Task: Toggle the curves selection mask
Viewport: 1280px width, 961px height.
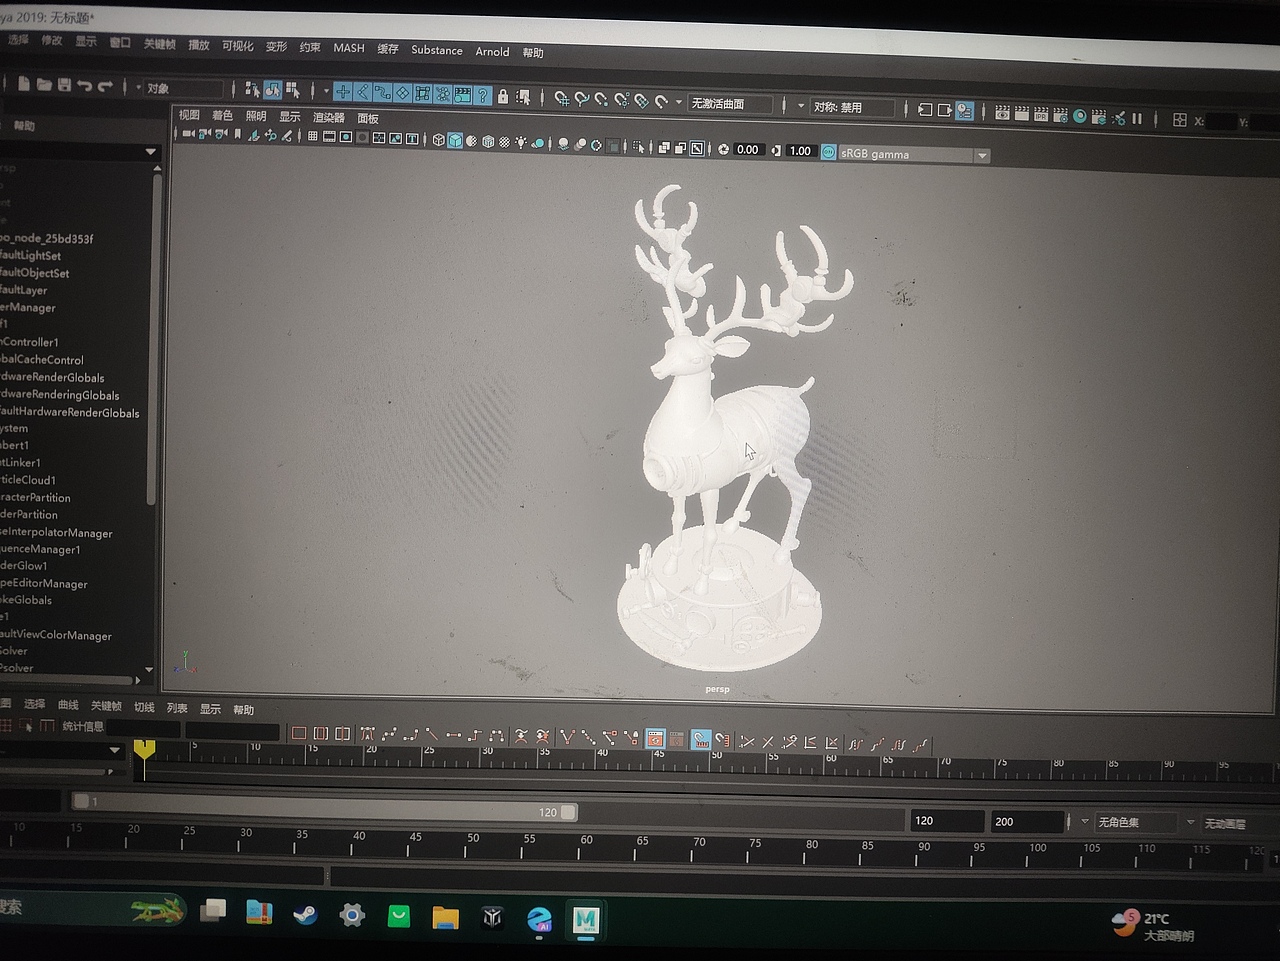Action: [x=382, y=93]
